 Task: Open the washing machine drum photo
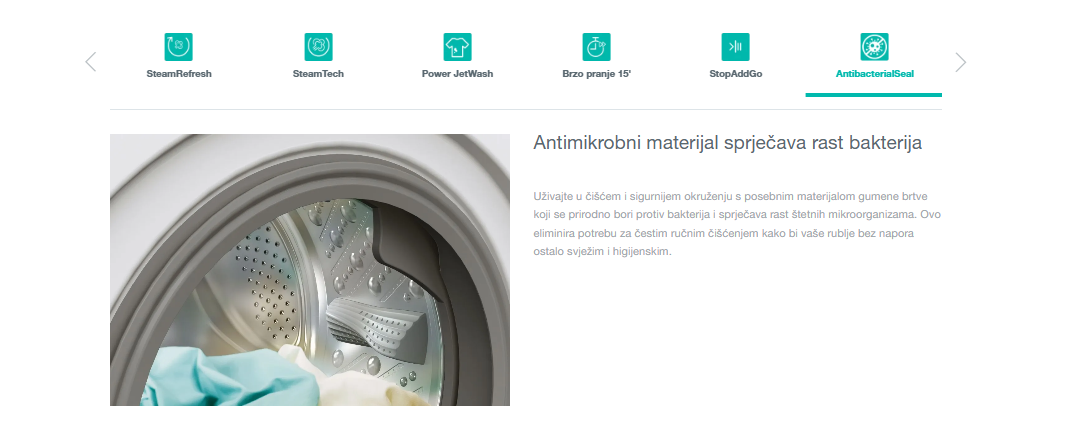pos(310,269)
